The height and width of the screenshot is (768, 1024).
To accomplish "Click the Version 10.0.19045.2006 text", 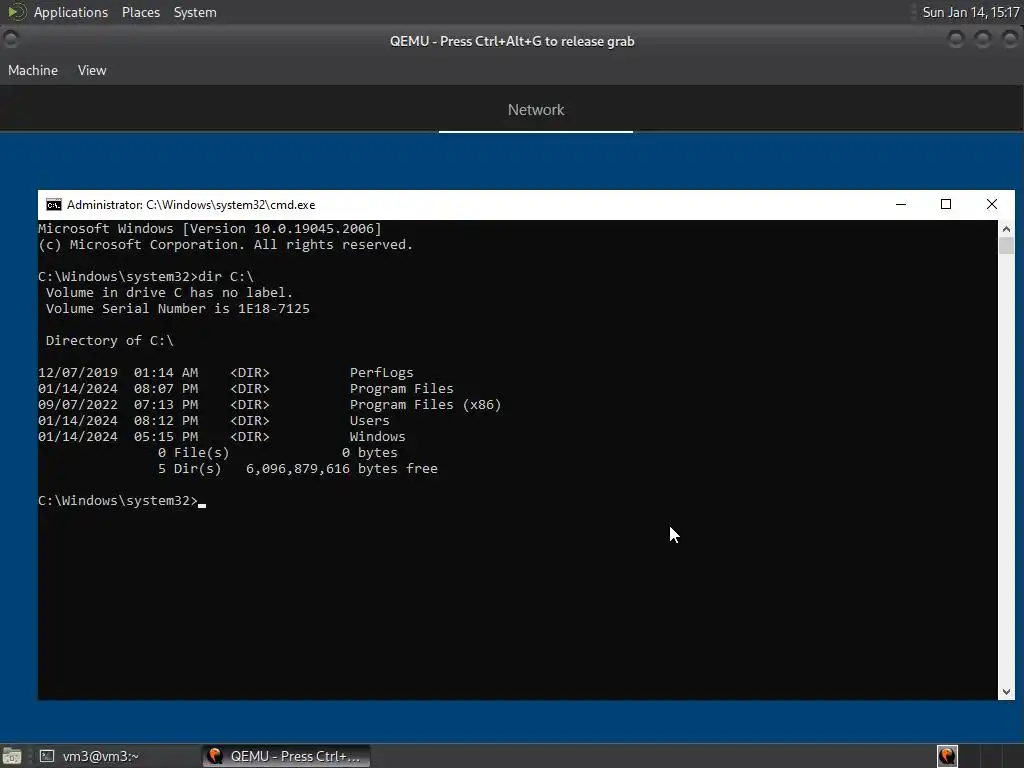I will click(282, 229).
